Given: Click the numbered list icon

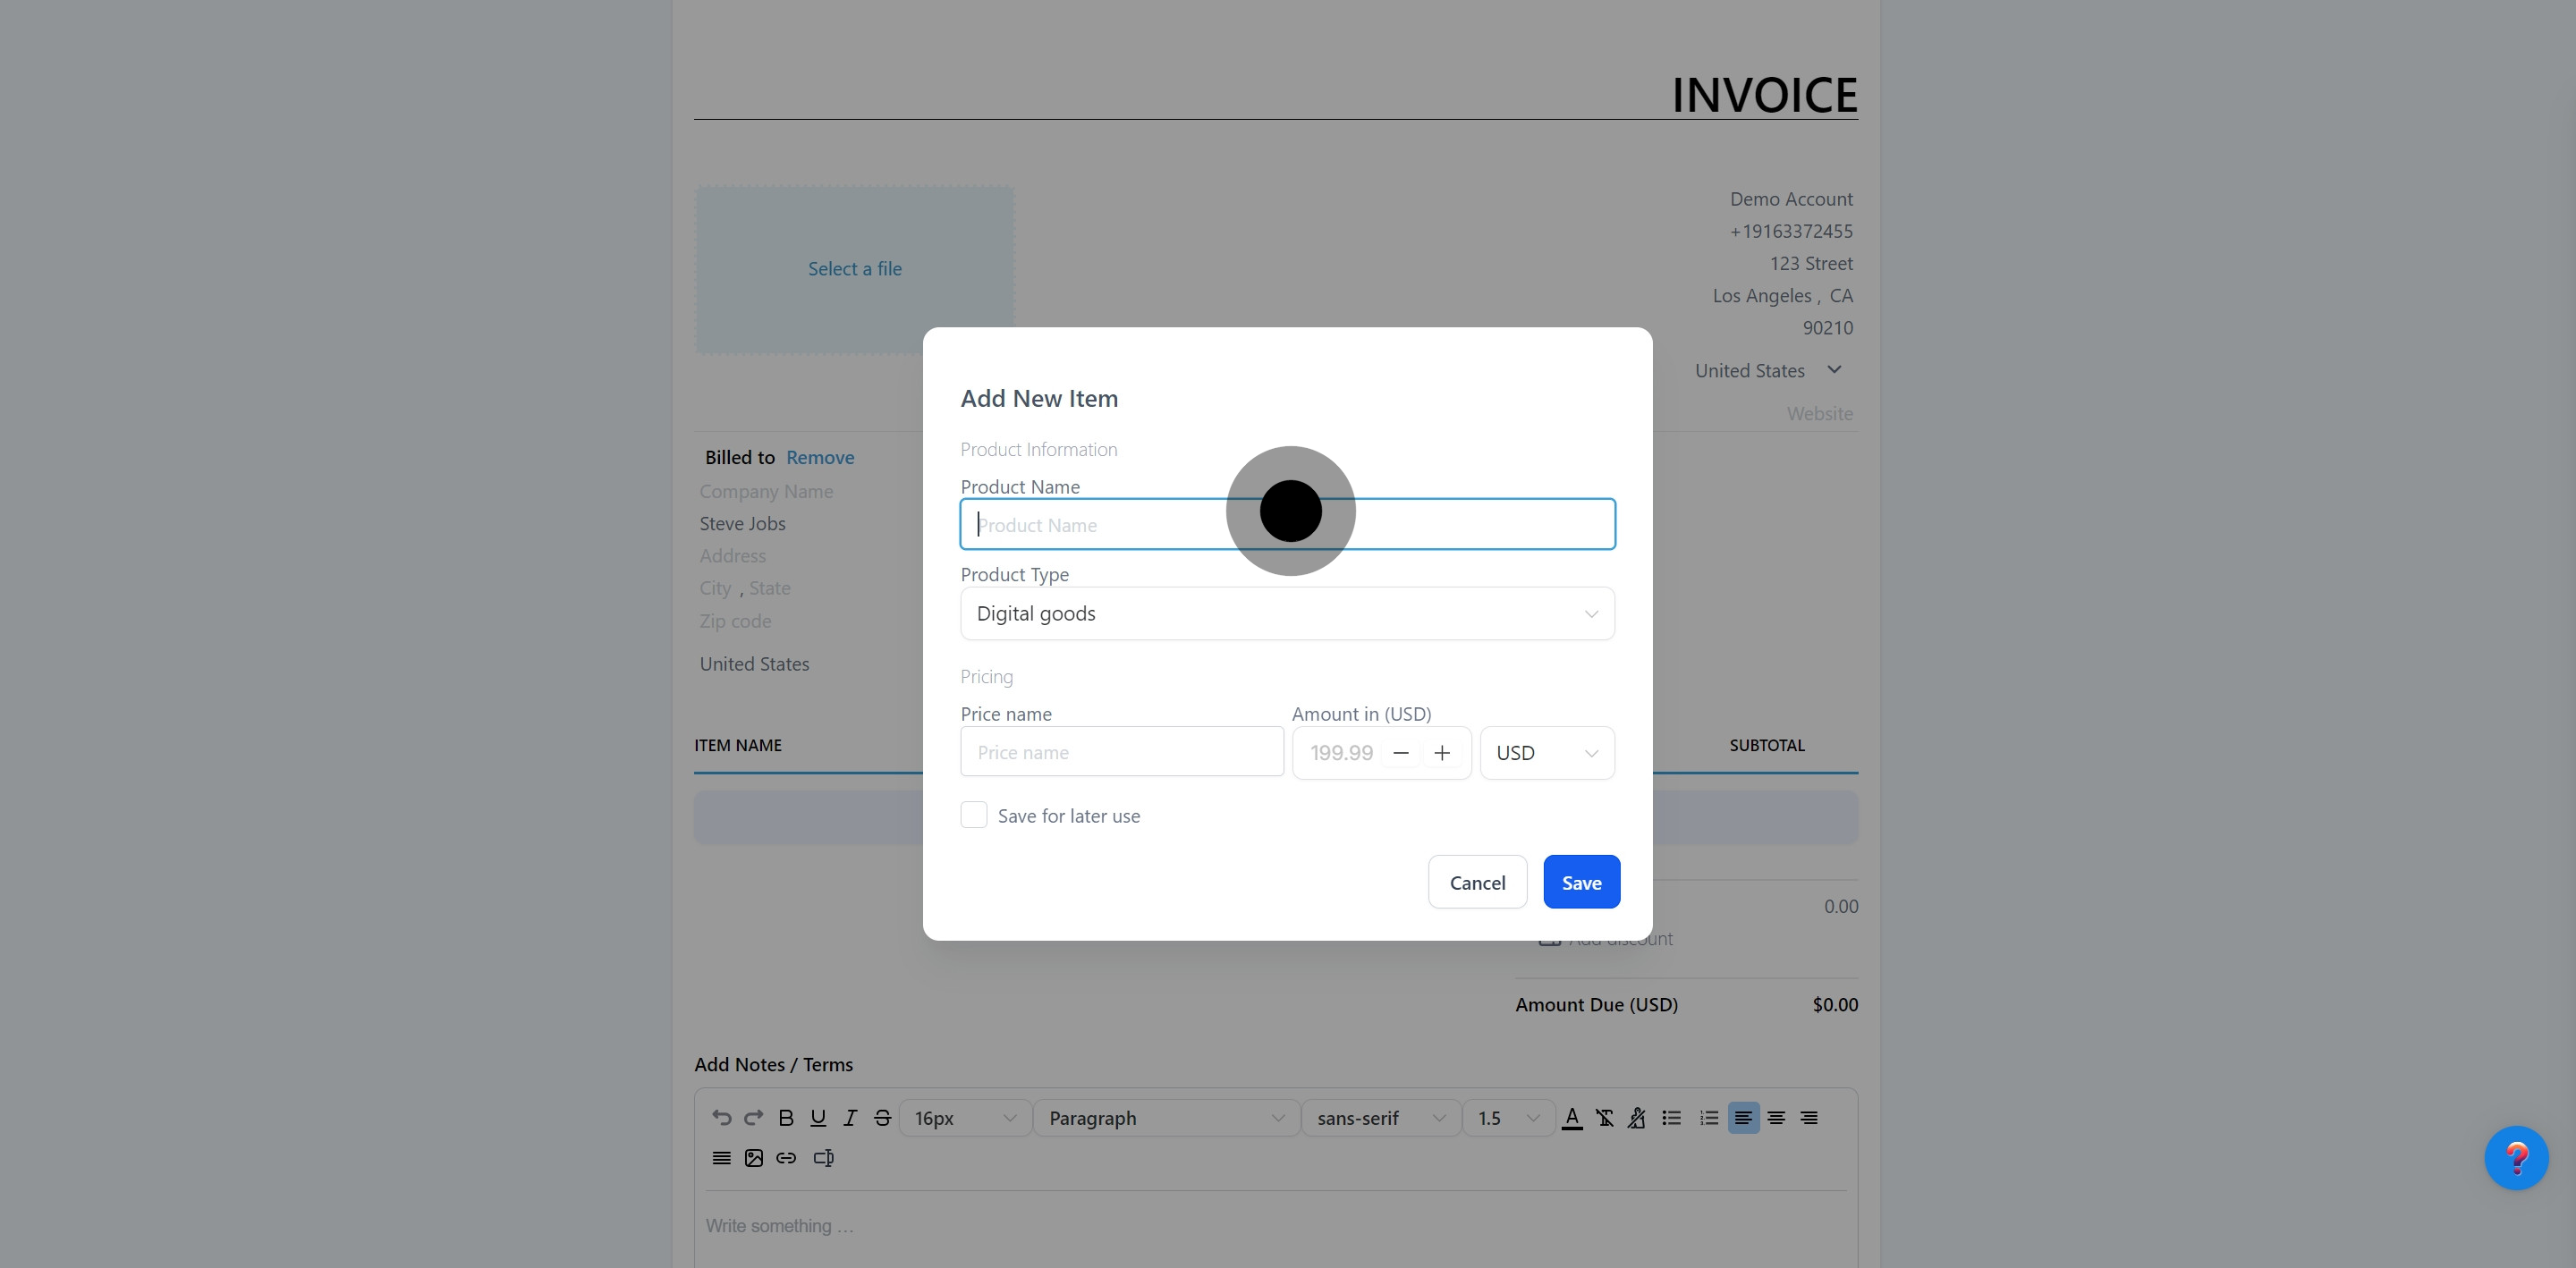Looking at the screenshot, I should 1708,1118.
